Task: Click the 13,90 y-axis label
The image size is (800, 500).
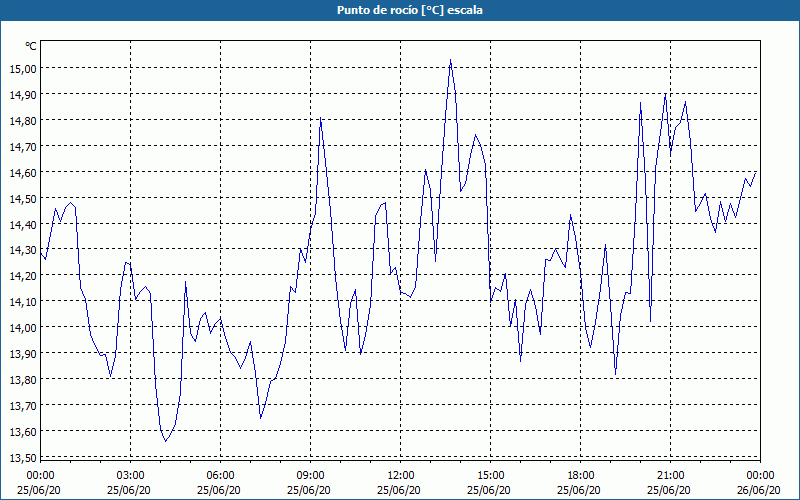Action: coord(23,354)
